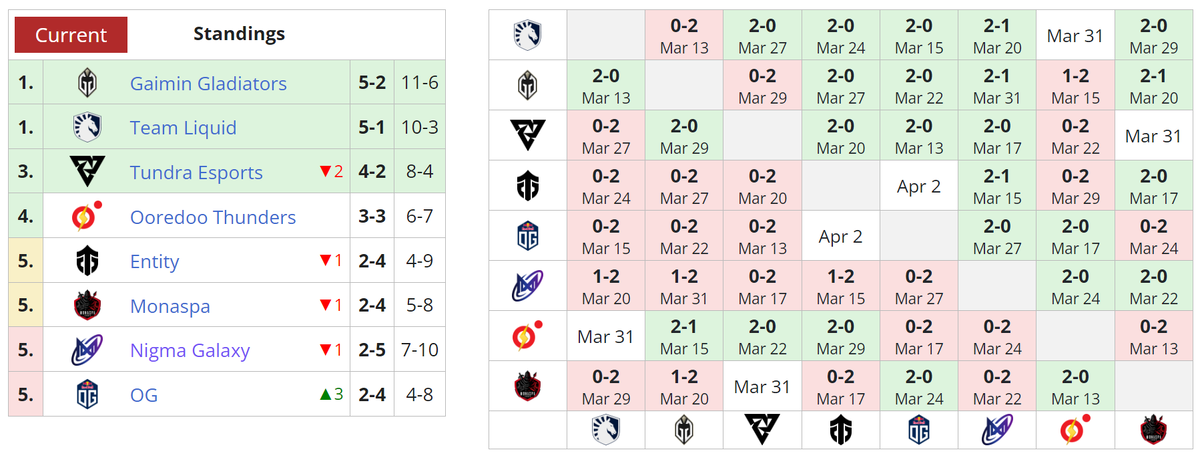Click the Nigma Galaxy logo in standings
Image resolution: width=1200 pixels, height=462 pixels.
click(x=86, y=350)
